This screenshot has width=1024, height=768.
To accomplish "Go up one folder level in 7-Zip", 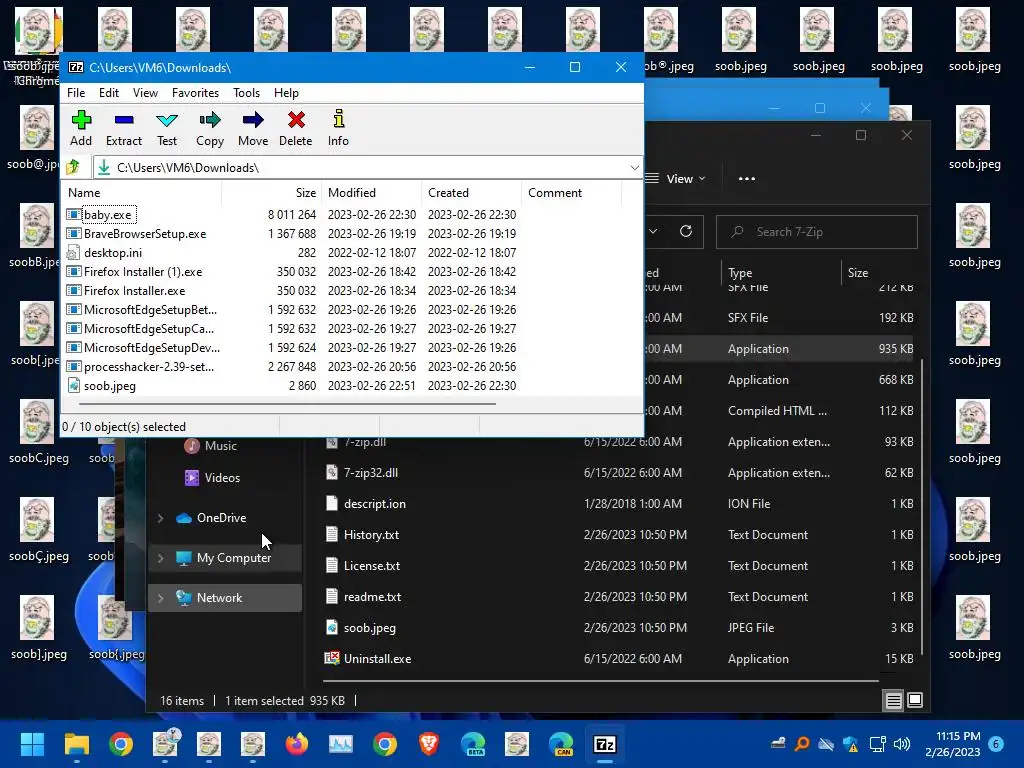I will click(73, 168).
